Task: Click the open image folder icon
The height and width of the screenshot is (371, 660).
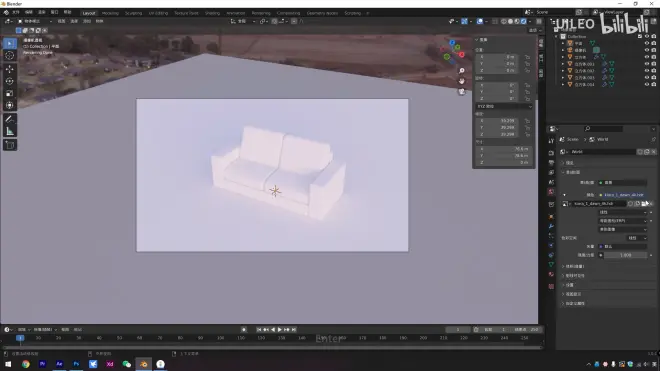Action: (644, 204)
